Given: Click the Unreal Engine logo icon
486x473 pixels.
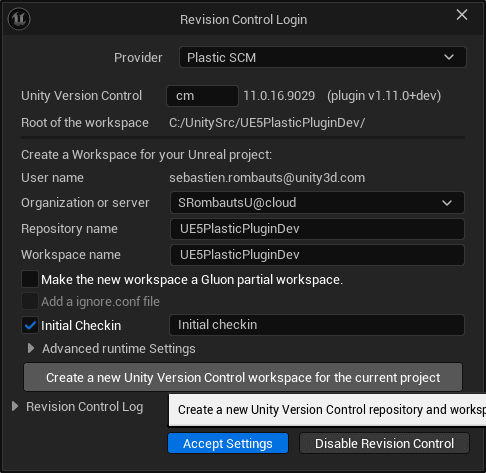Looking at the screenshot, I should pos(19,19).
